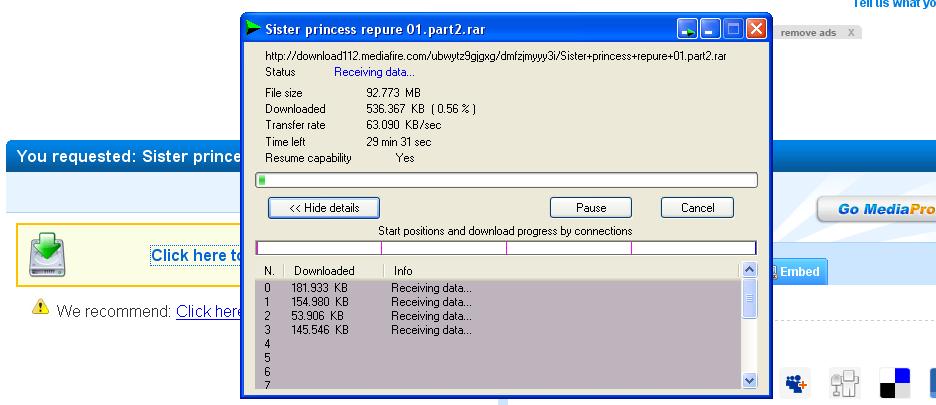This screenshot has height=405, width=936.
Task: Click the Hide details button
Action: (x=324, y=208)
